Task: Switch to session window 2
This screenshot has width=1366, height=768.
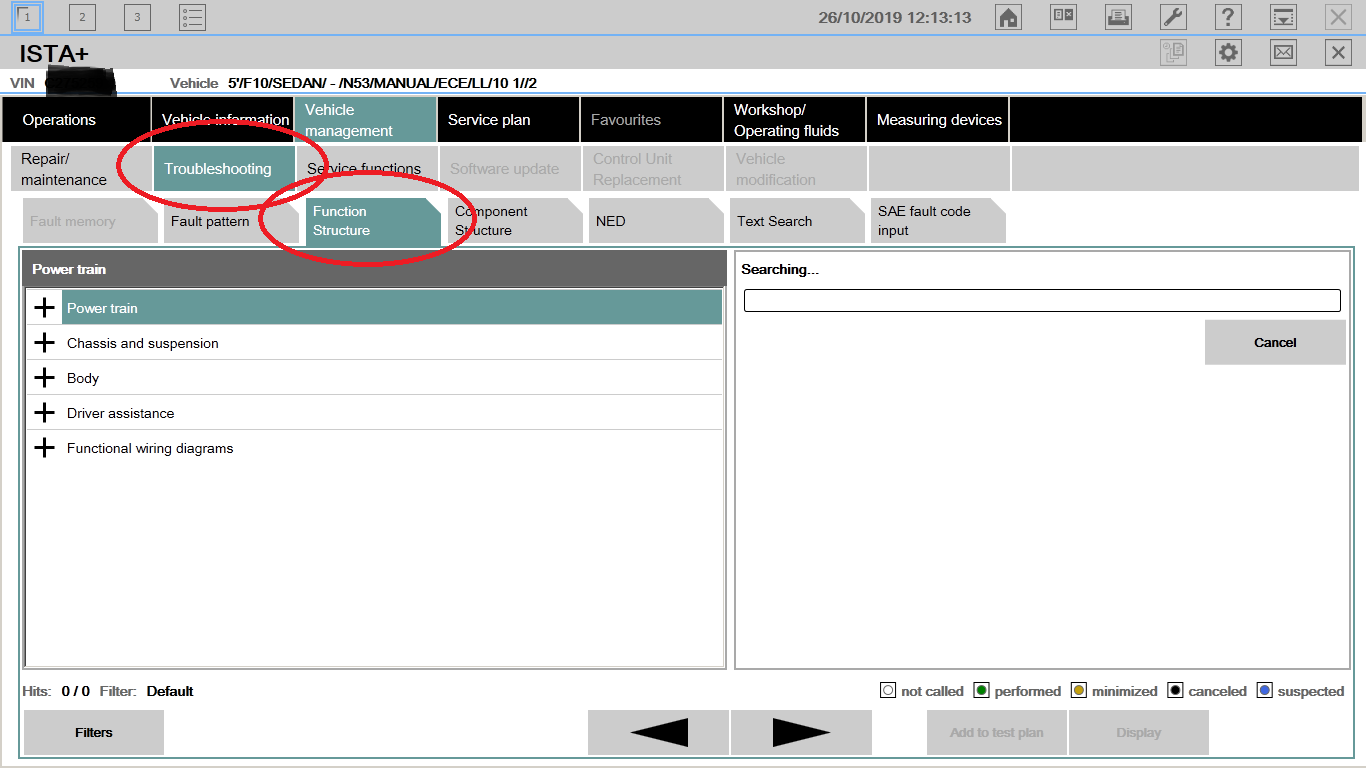Action: tap(82, 17)
